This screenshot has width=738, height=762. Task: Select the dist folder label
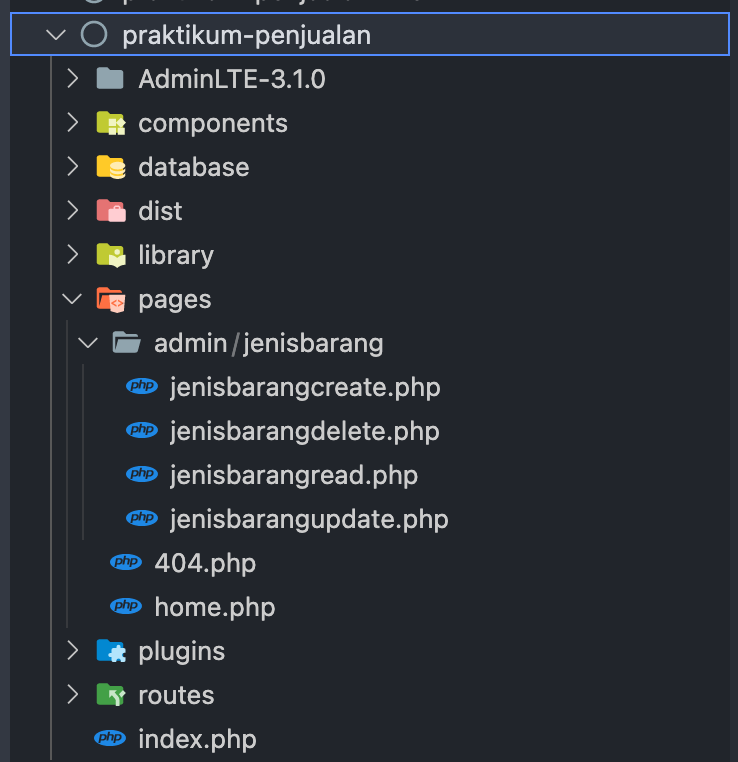[x=160, y=211]
